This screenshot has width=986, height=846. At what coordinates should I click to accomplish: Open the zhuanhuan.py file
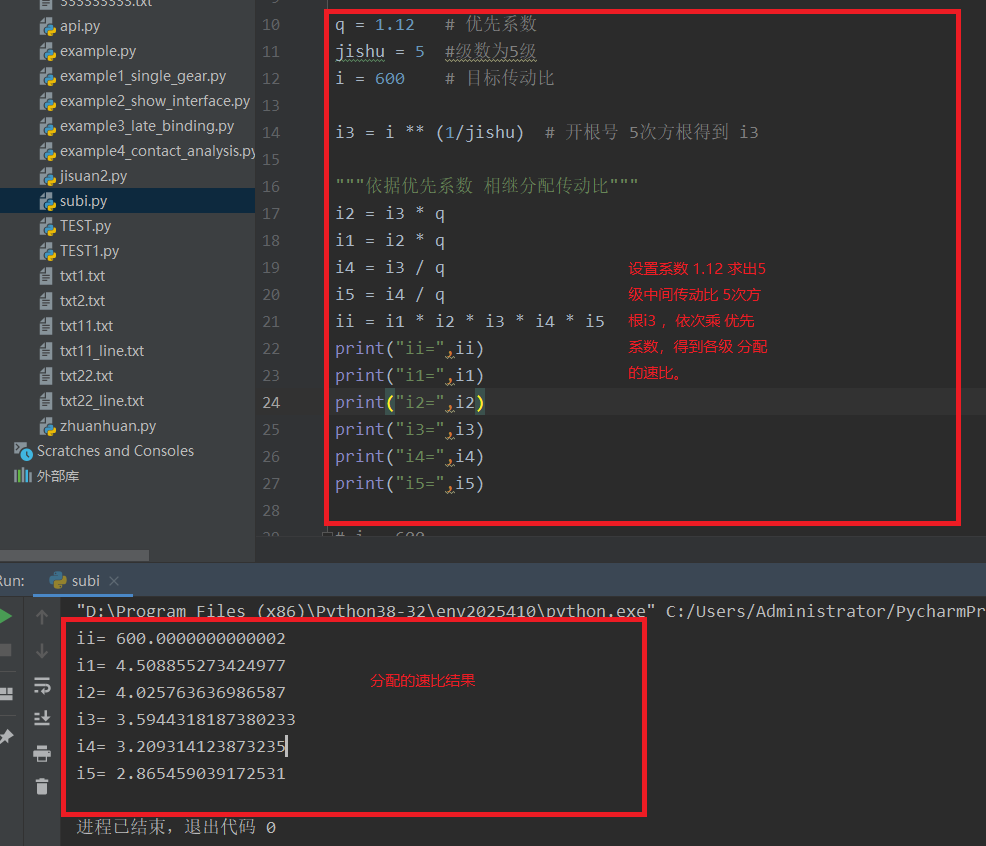pyautogui.click(x=108, y=426)
